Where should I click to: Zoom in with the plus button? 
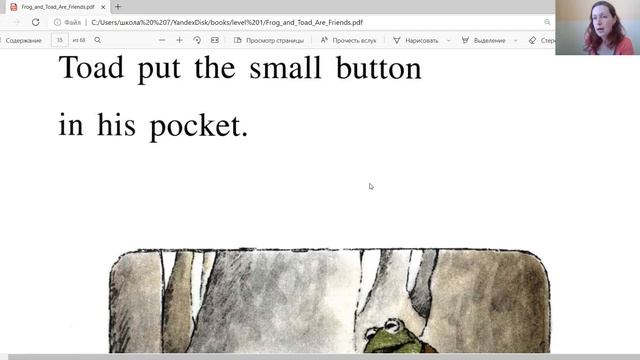tap(179, 40)
